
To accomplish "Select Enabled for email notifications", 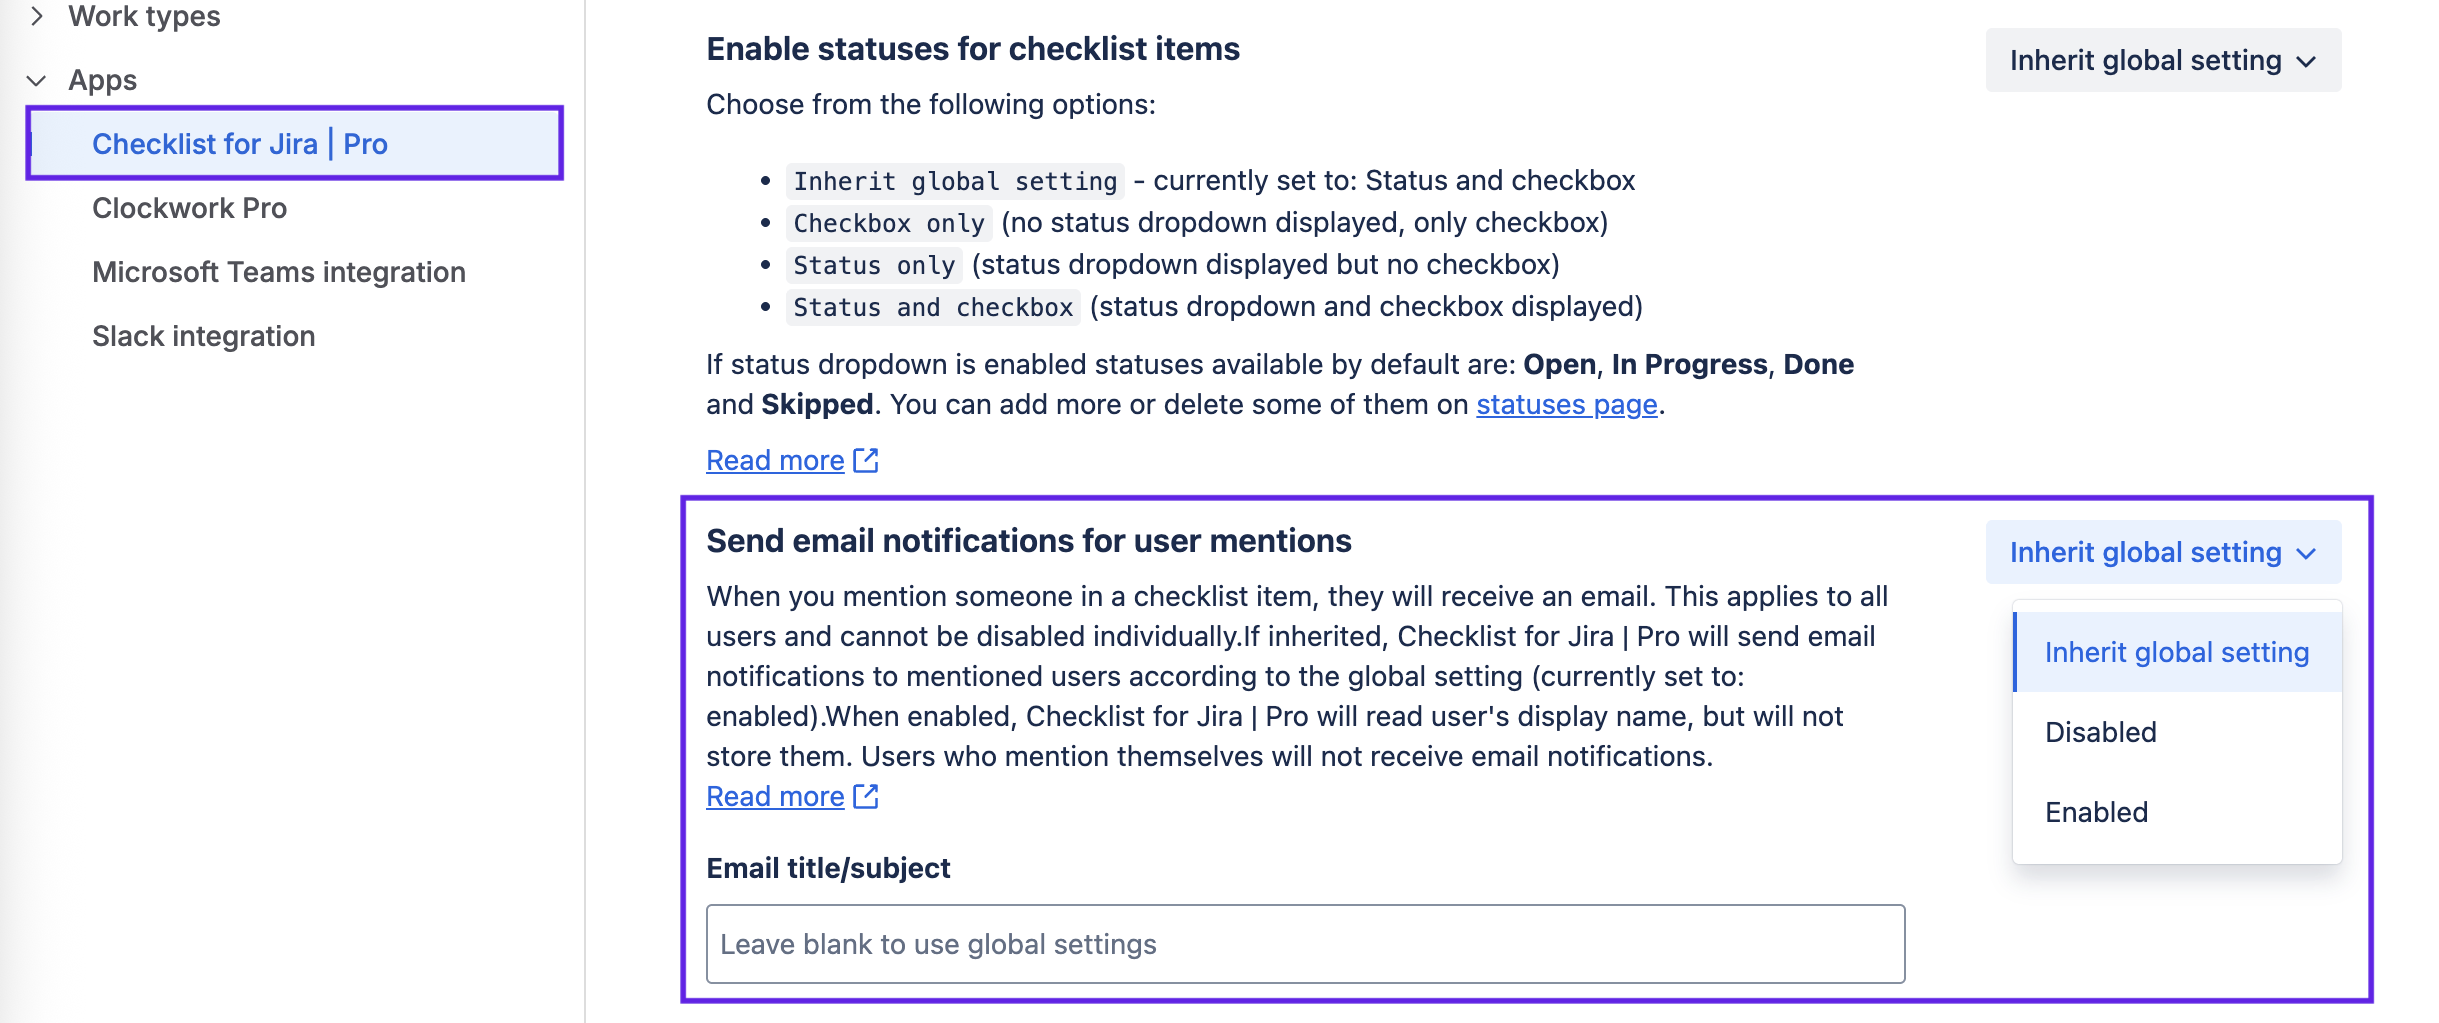I will 2095,812.
